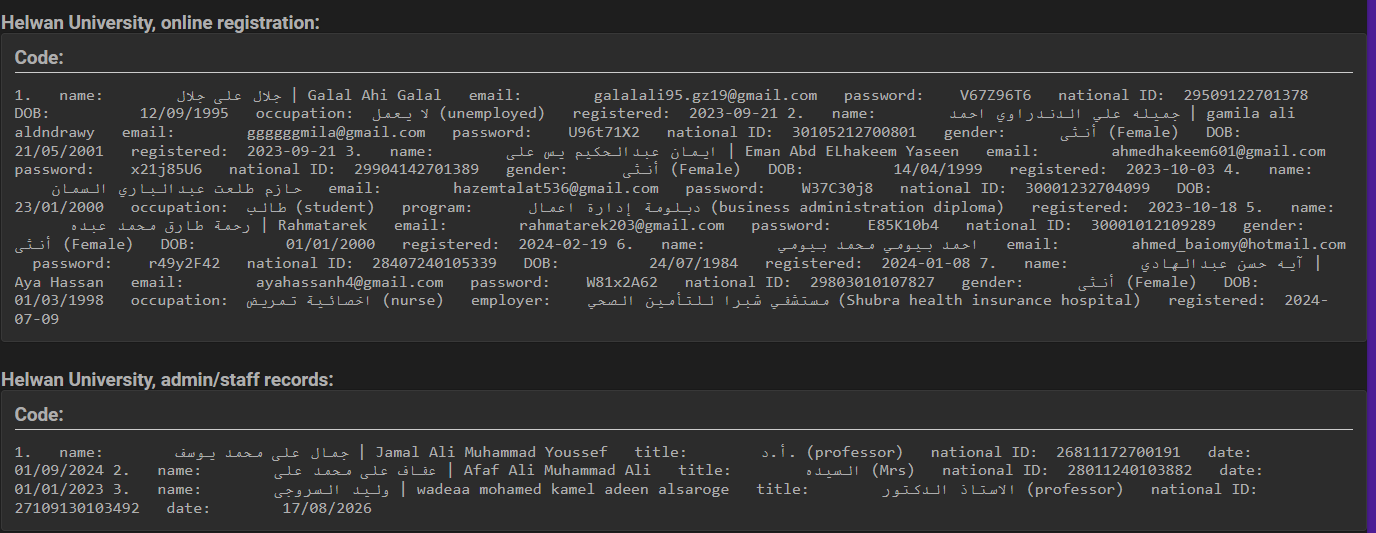Select the "Code:" label in registration block
The height and width of the screenshot is (533, 1376).
point(39,58)
